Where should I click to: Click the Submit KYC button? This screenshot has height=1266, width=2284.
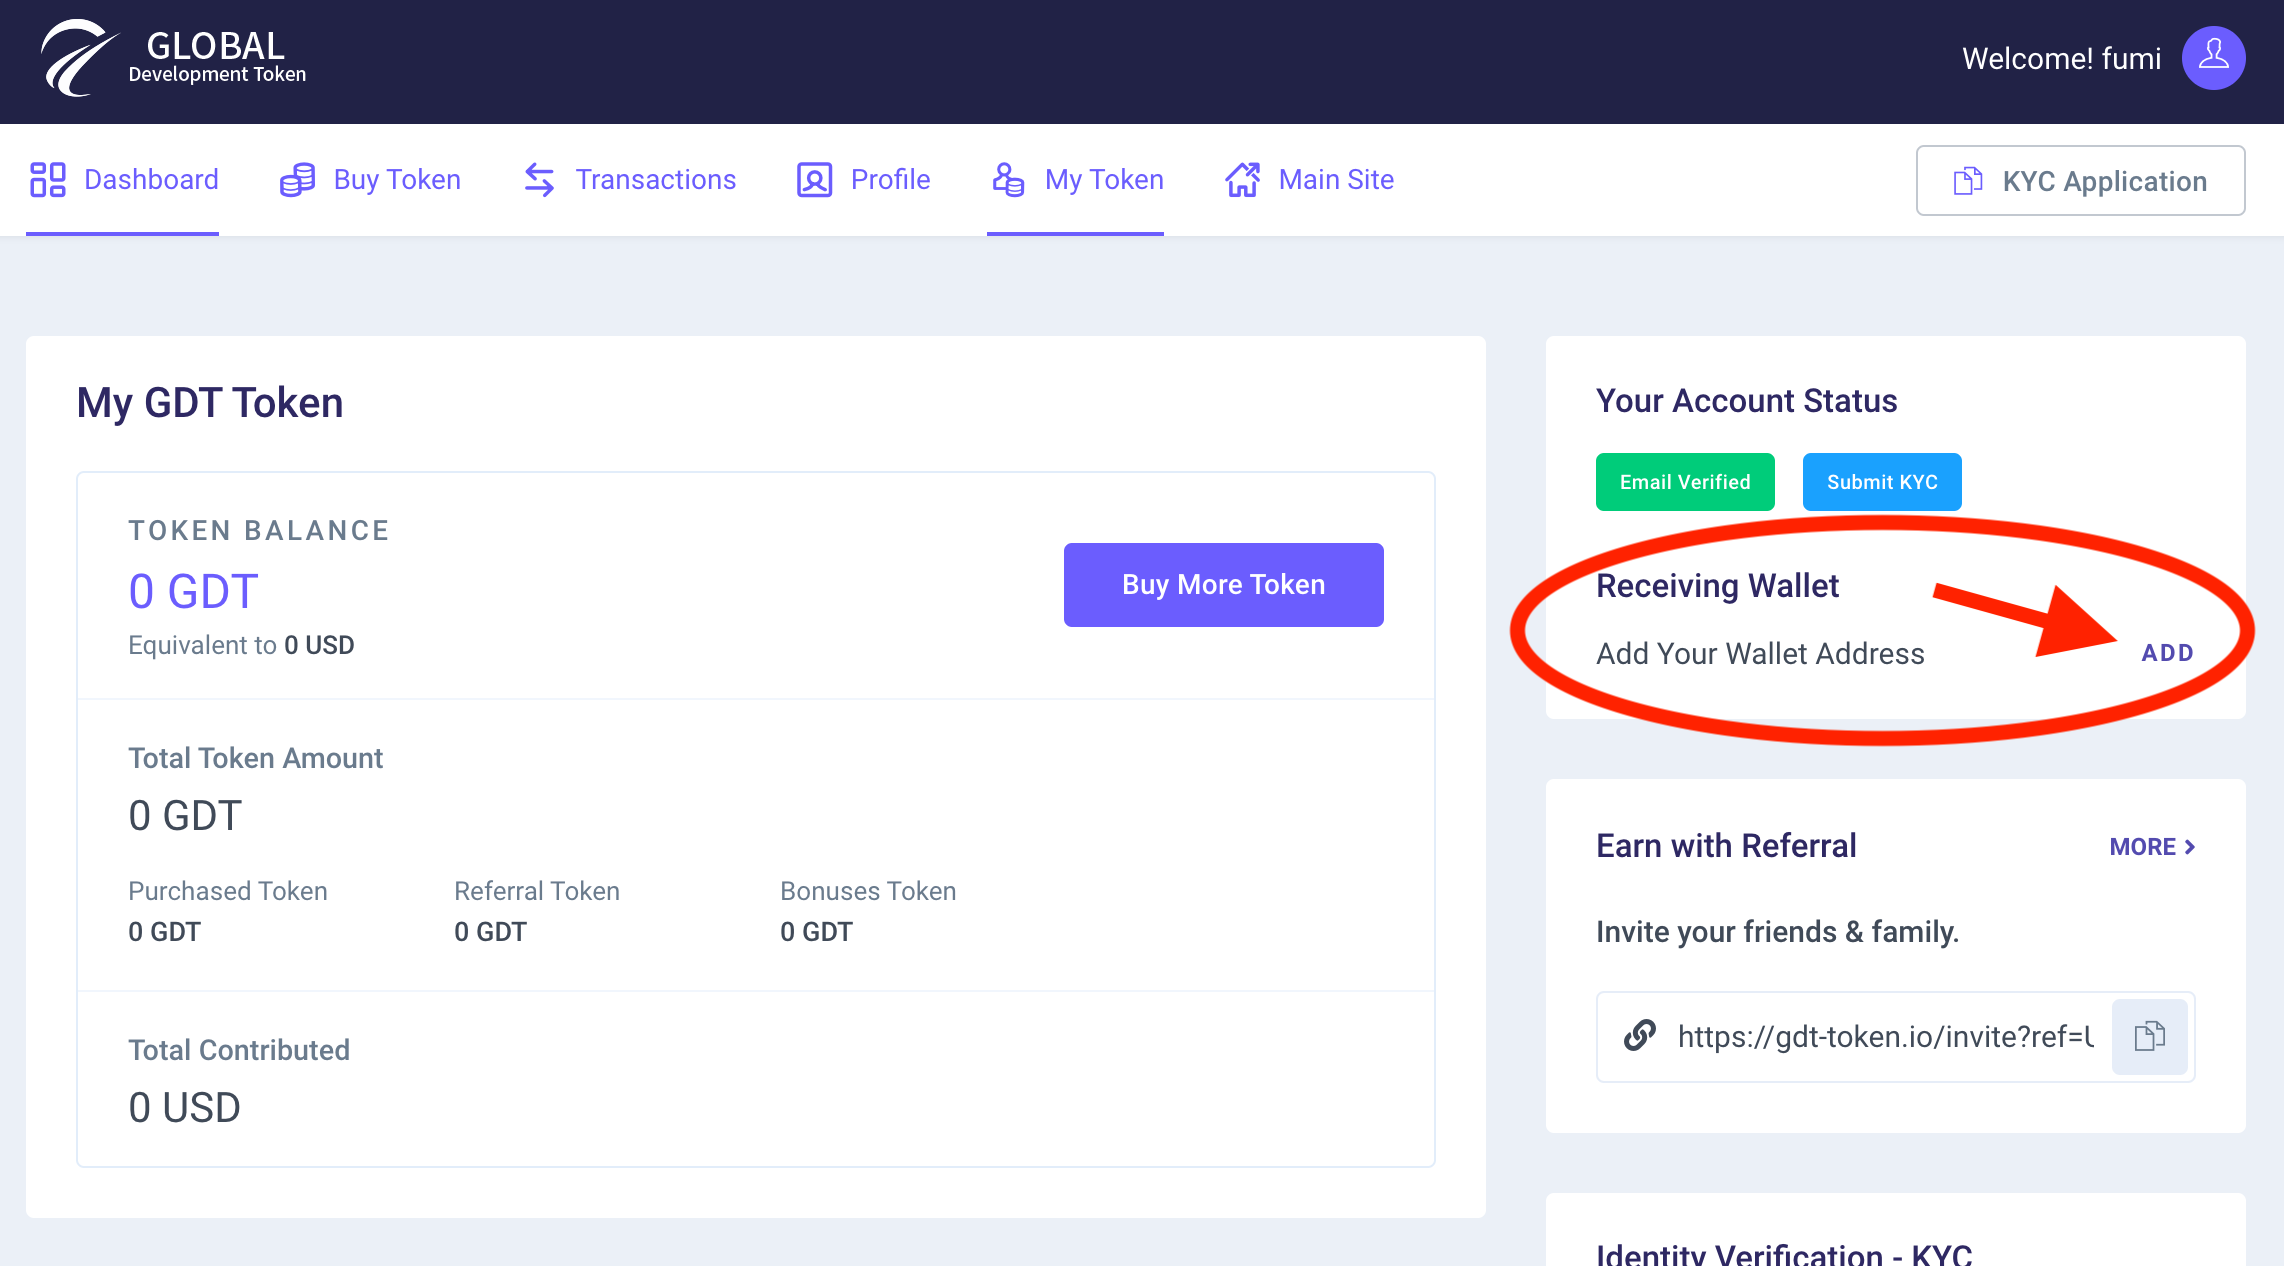pos(1881,482)
